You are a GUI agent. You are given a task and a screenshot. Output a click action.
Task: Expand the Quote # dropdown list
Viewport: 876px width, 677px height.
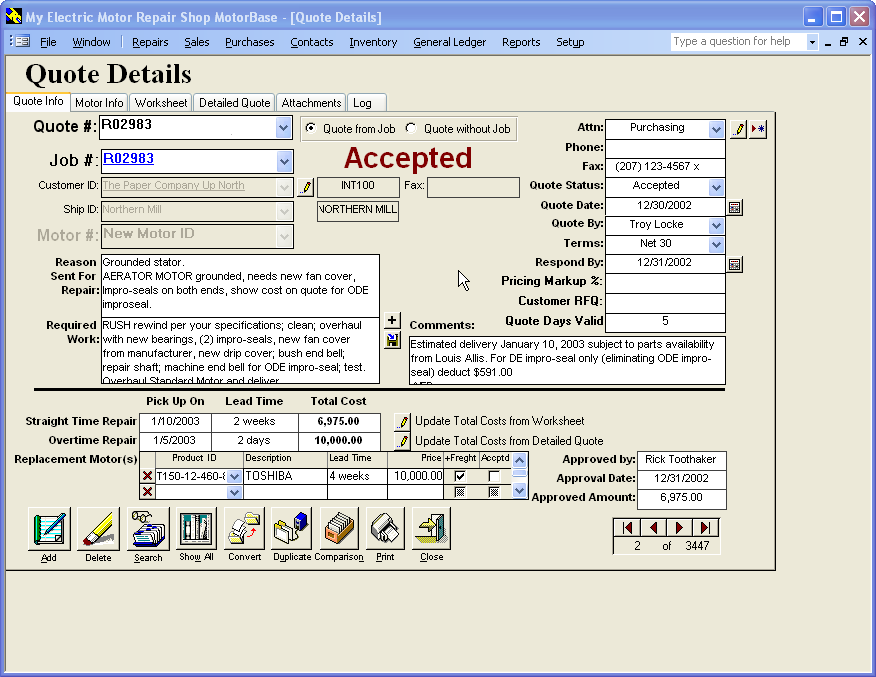[283, 129]
